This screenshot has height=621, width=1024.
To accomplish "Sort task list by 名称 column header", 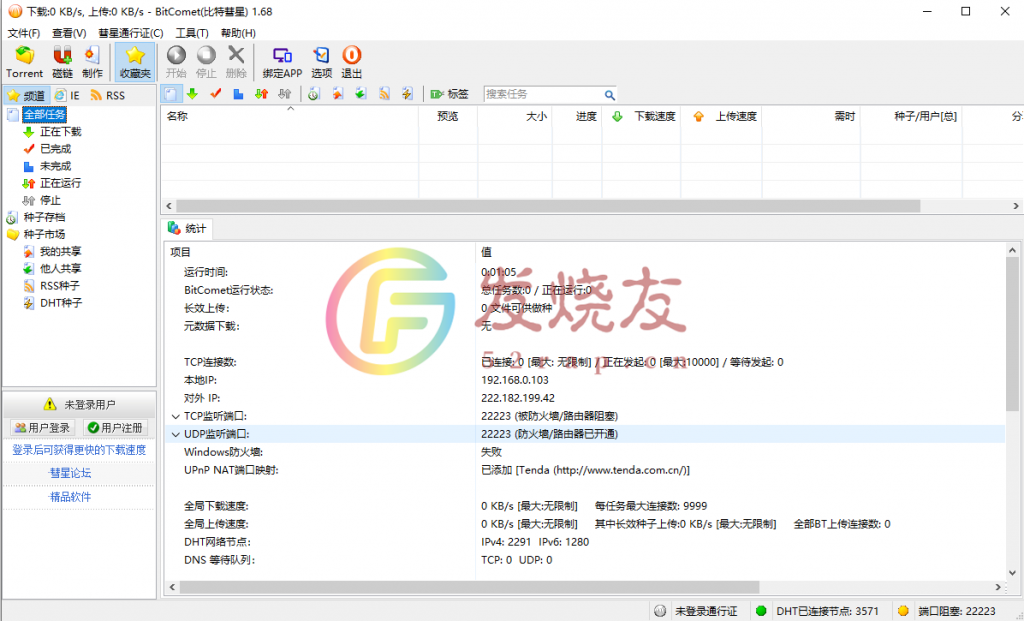I will coord(289,116).
